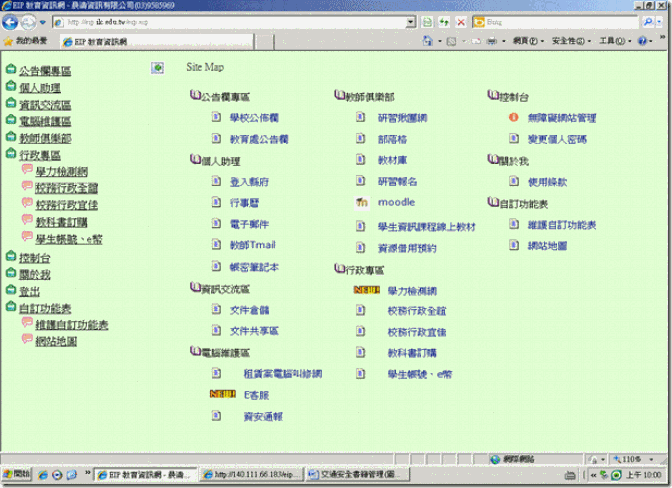672x488 pixels.
Task: Click the Bing search magnifier icon
Action: [x=648, y=22]
